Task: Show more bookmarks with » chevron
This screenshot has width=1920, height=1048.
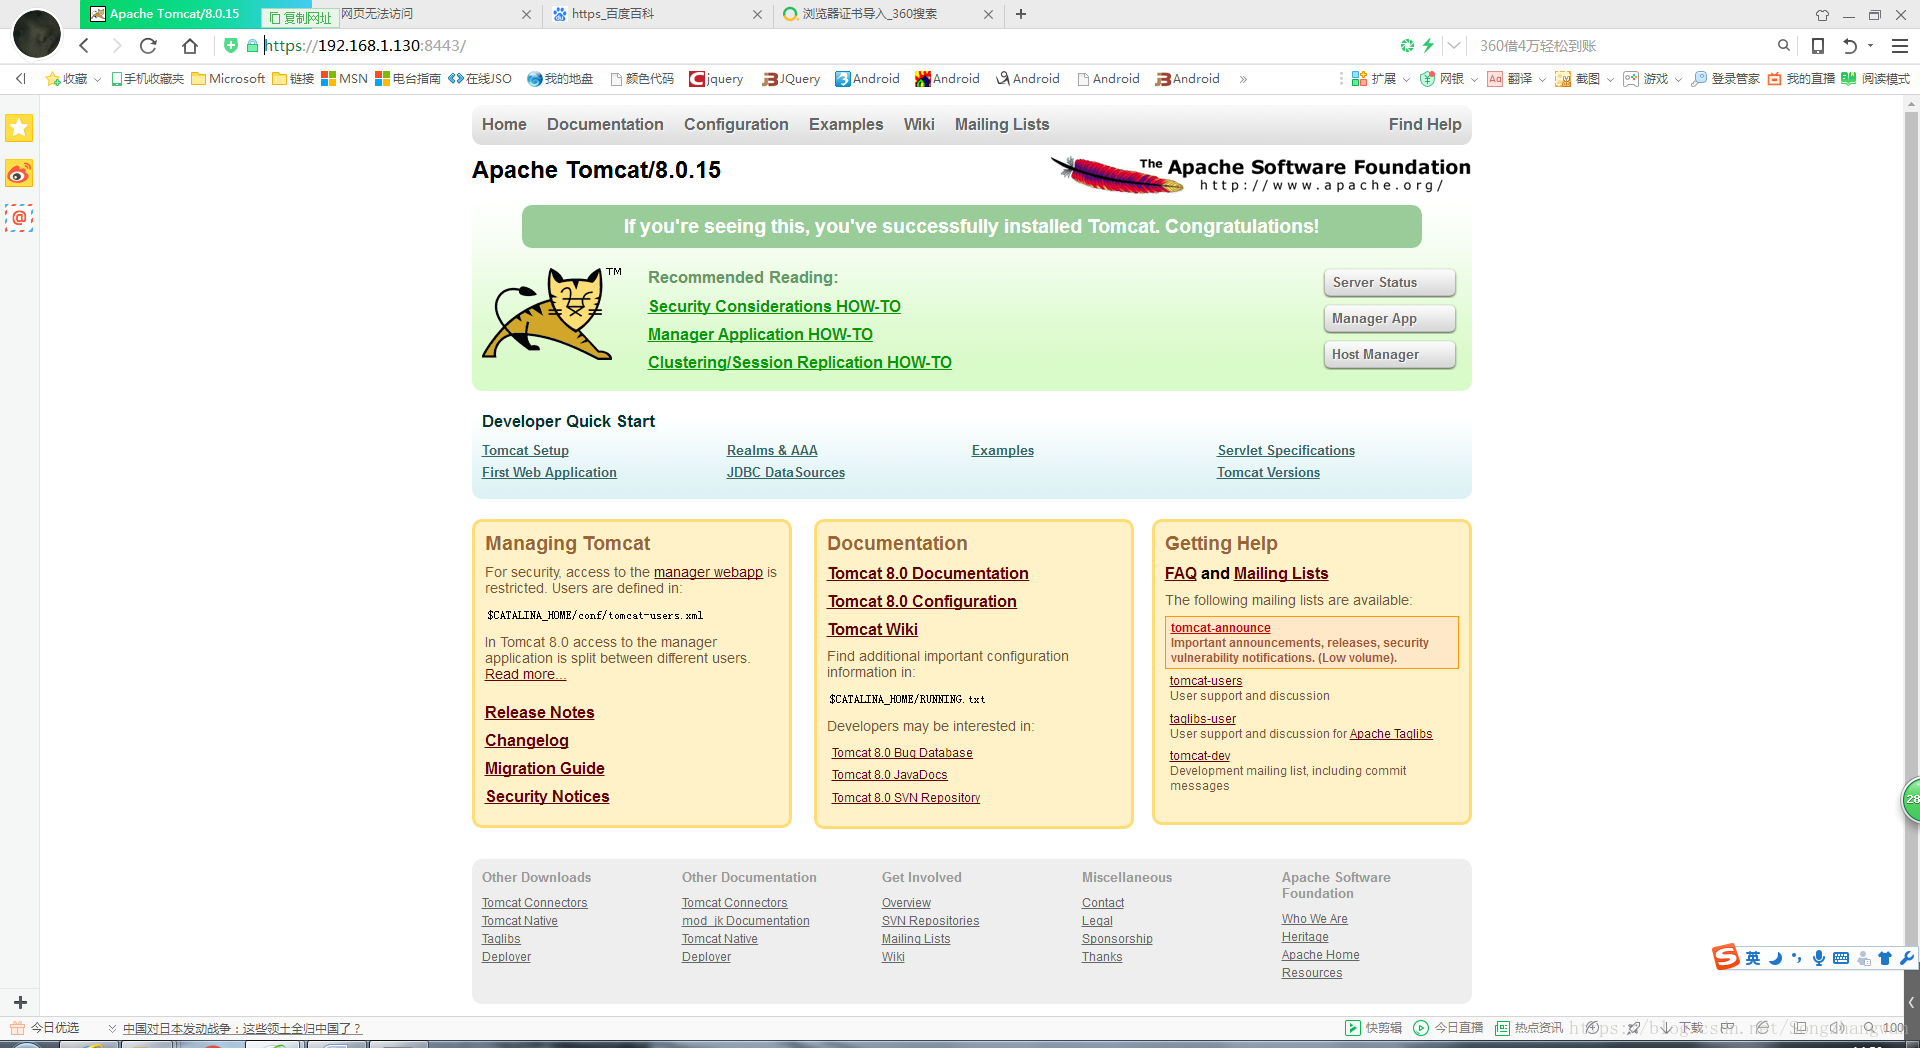Action: pos(1243,79)
